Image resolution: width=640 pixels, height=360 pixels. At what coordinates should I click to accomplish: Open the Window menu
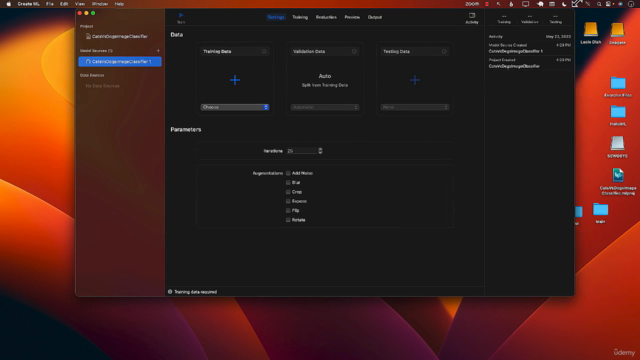100,4
